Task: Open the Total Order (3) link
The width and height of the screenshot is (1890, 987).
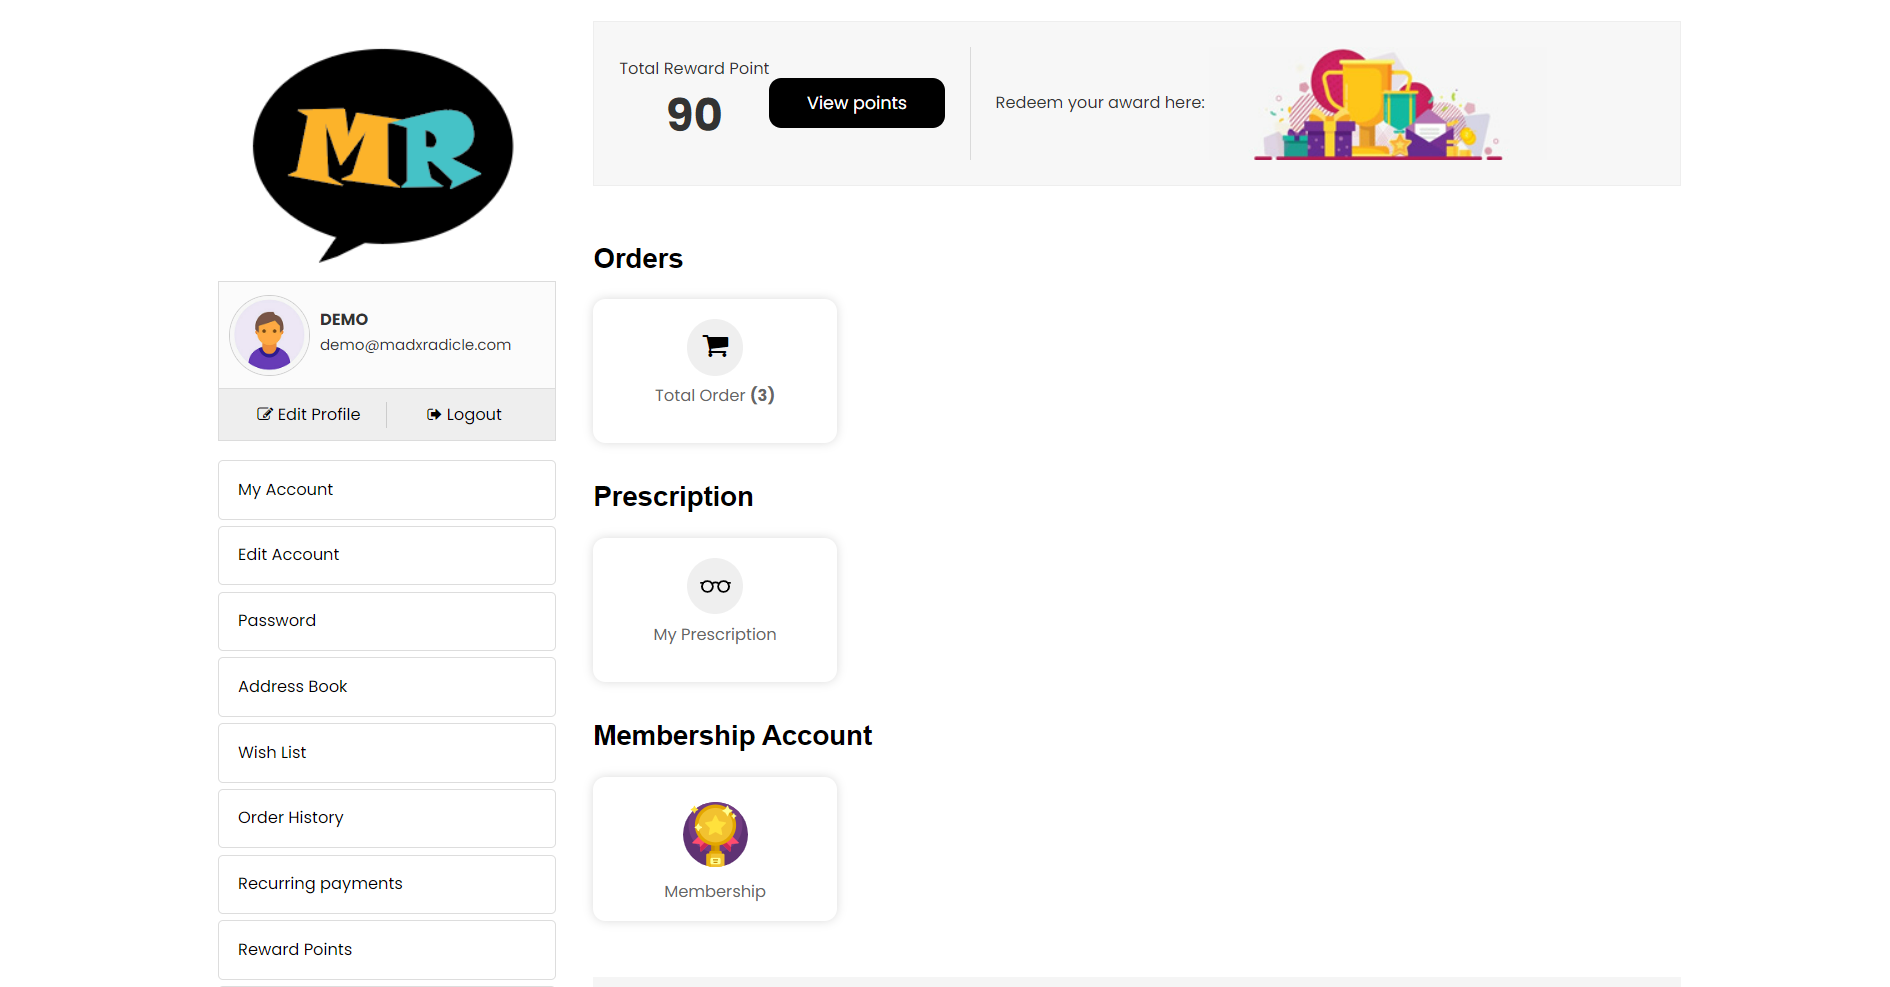Action: click(715, 395)
